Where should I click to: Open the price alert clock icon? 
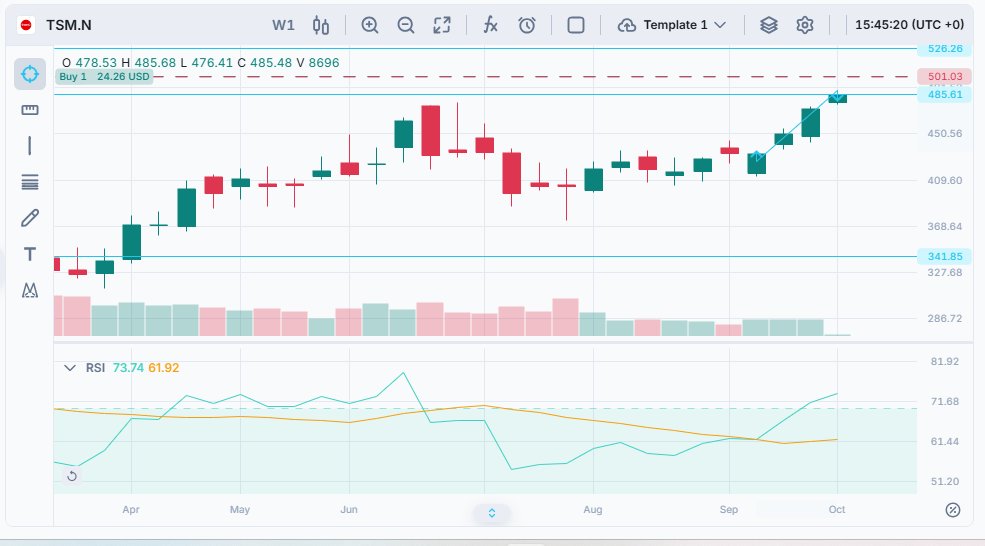[x=526, y=25]
